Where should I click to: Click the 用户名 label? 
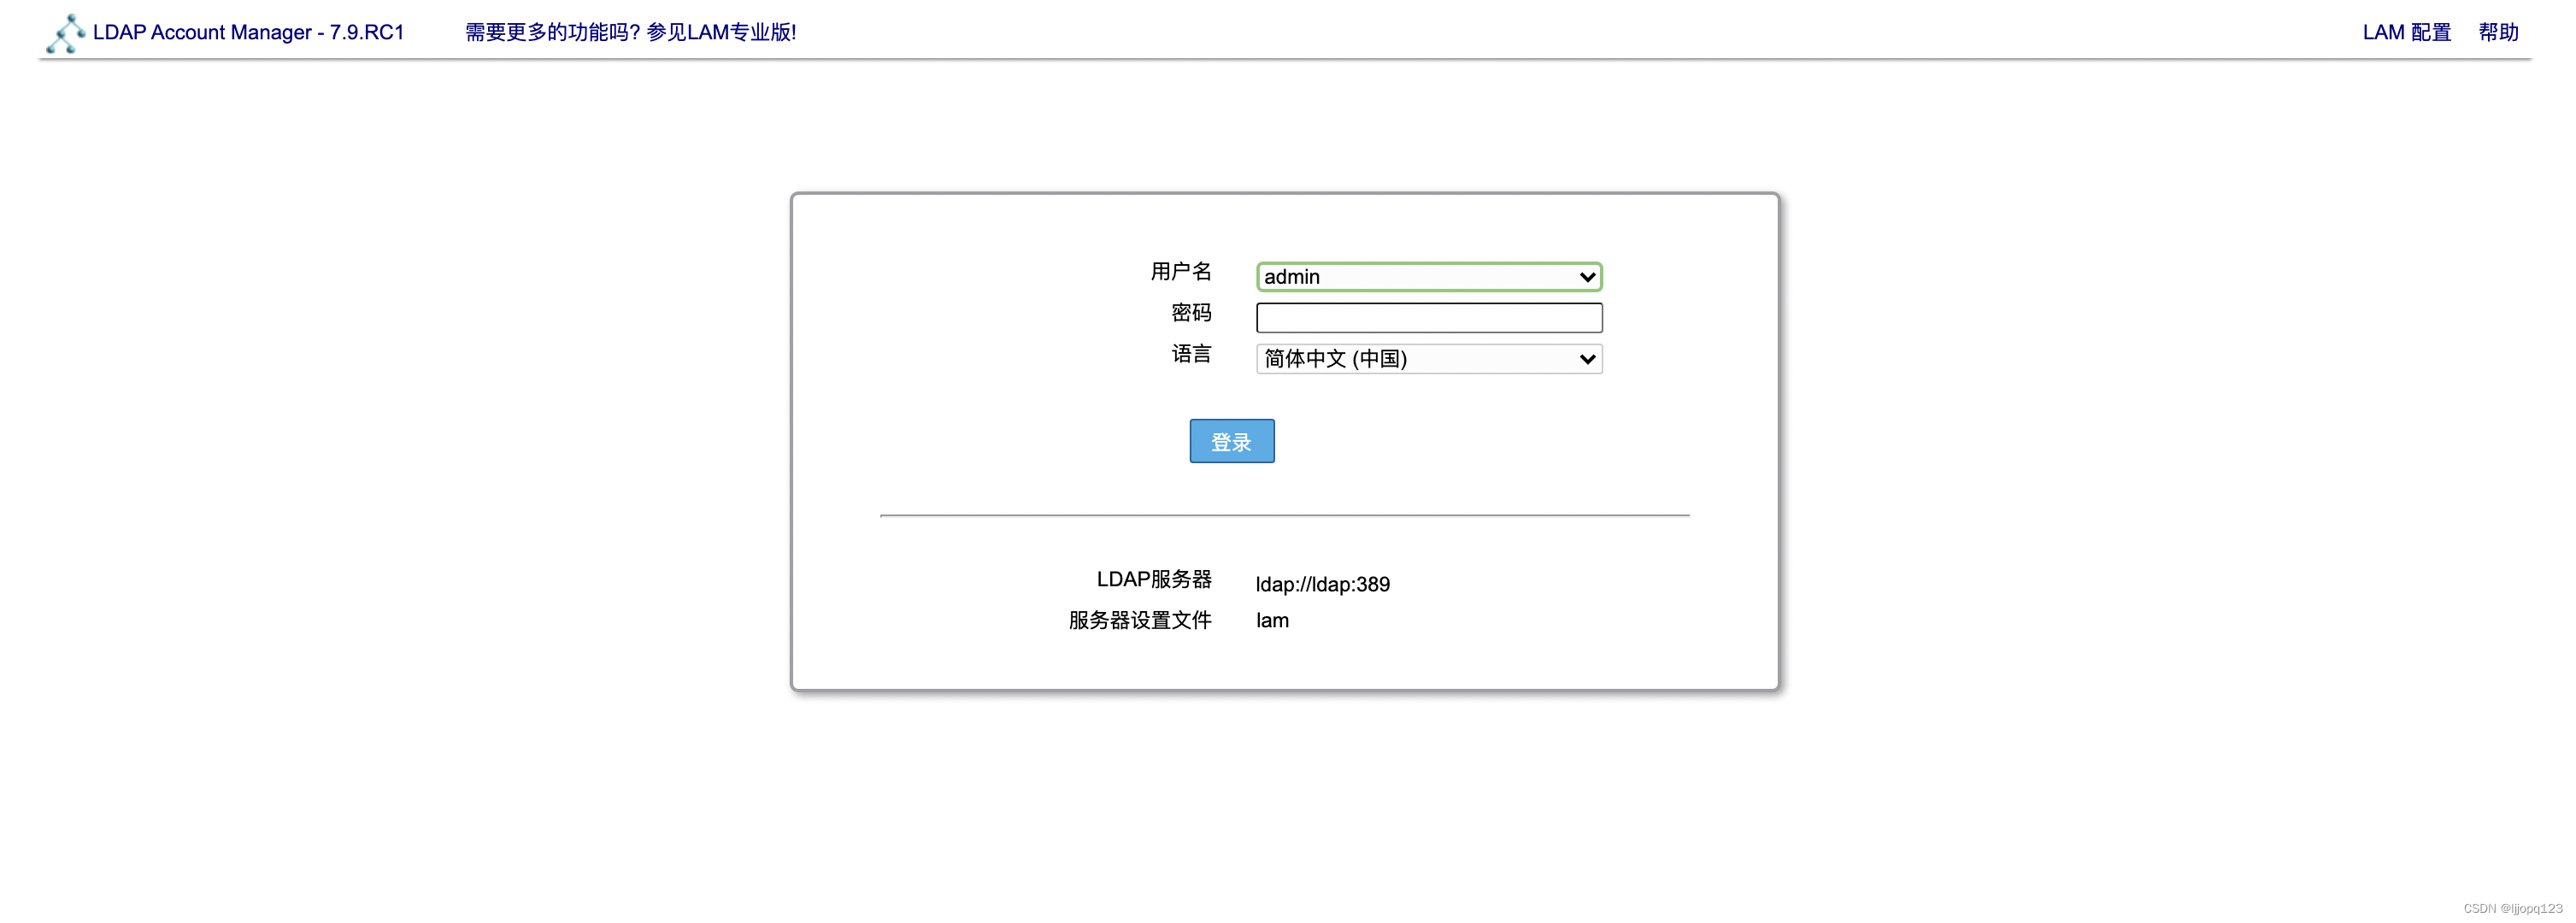(x=1181, y=271)
